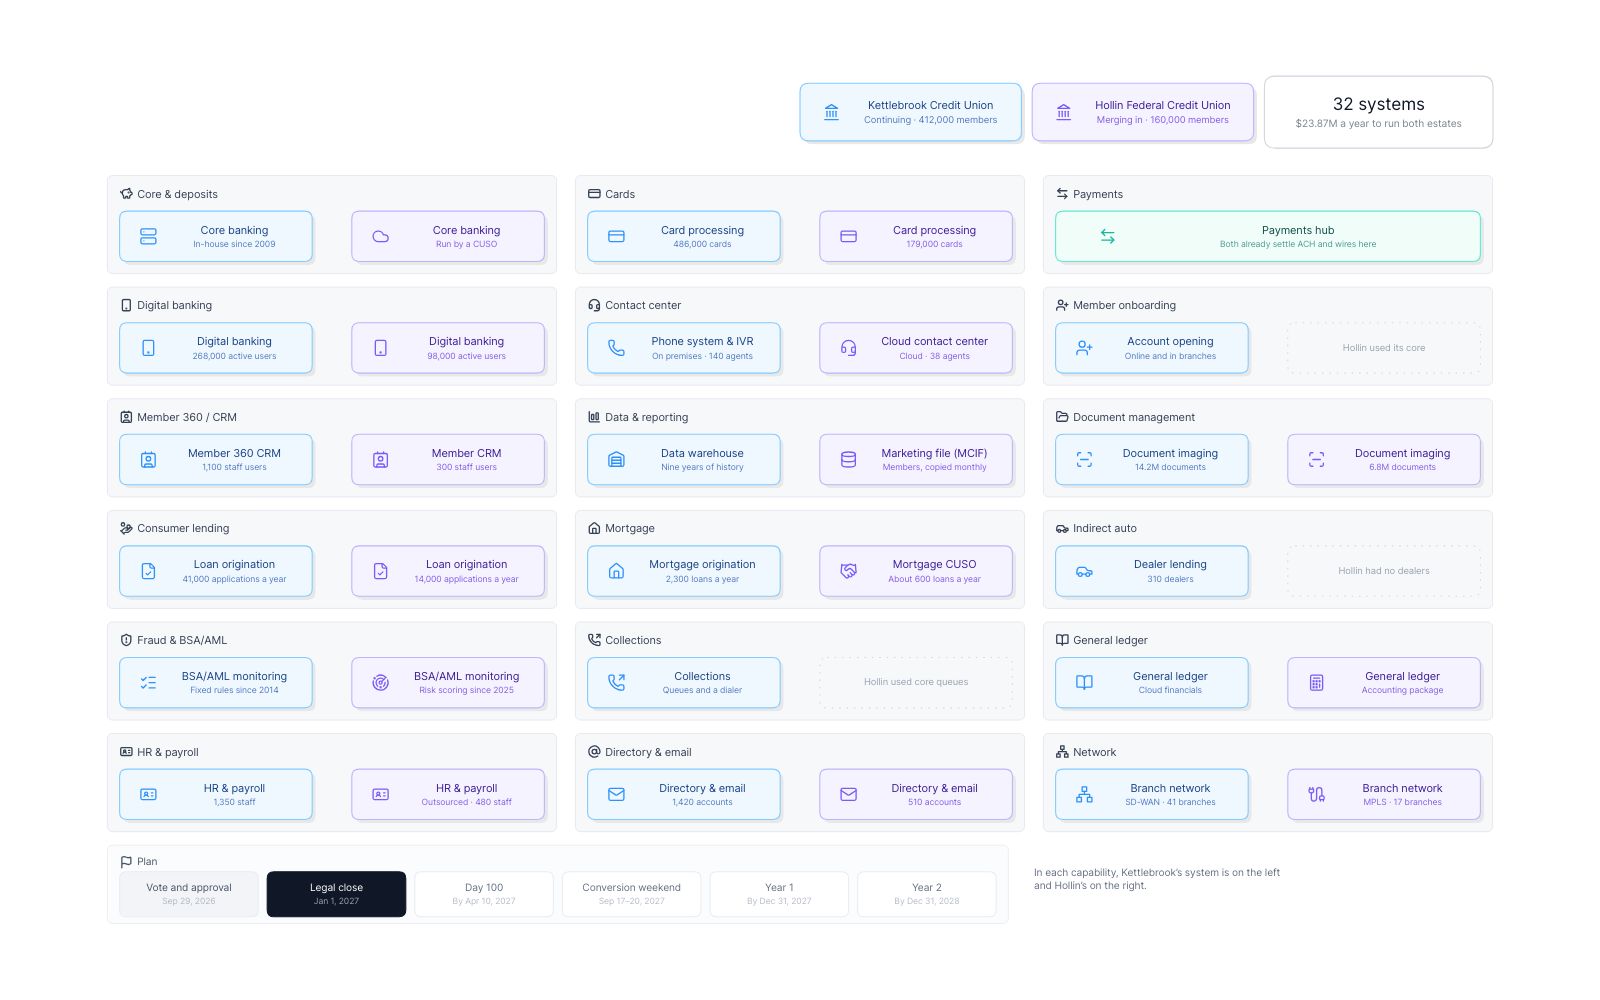1600x1000 pixels.
Task: Click the cloud icon on CUSO core banking
Action: pos(380,236)
